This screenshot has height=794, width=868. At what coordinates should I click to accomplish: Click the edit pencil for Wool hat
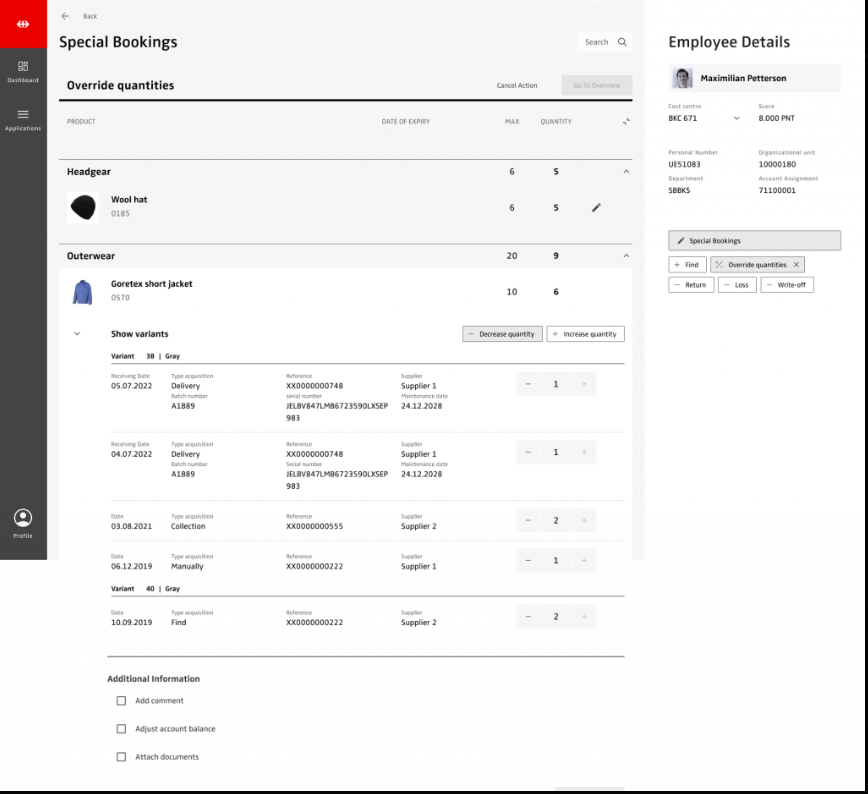click(596, 207)
